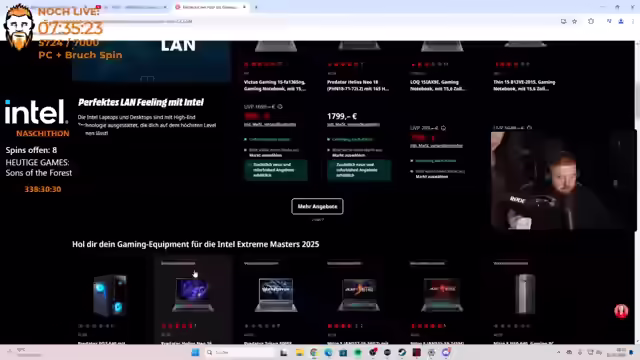Viewport: 640px width, 360px height.
Task: Click the info icon next to Thin 15 UVP
Action: tap(529, 128)
